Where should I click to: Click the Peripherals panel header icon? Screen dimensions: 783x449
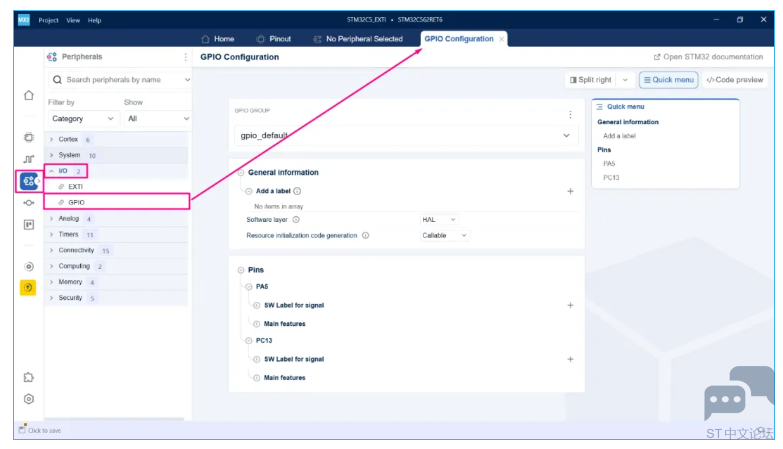(52, 57)
